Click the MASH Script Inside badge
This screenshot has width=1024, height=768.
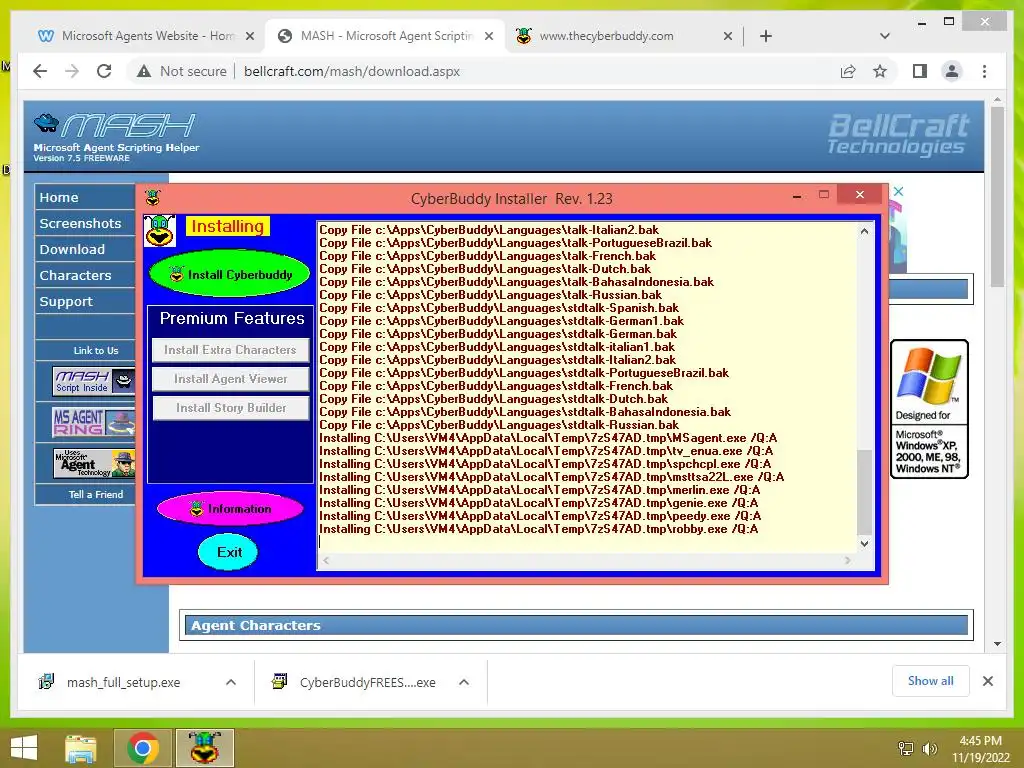point(93,381)
